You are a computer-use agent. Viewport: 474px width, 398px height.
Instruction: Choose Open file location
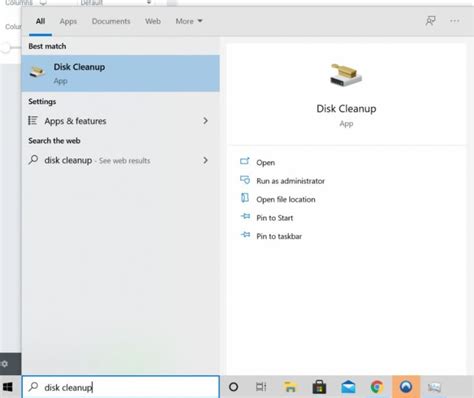[286, 199]
